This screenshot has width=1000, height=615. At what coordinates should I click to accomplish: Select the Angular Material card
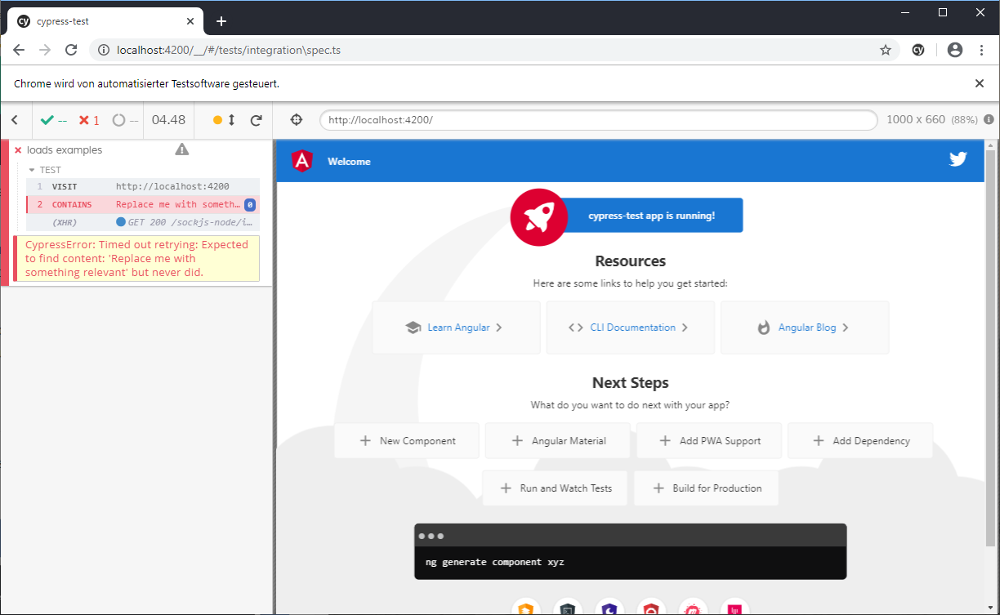tap(557, 441)
